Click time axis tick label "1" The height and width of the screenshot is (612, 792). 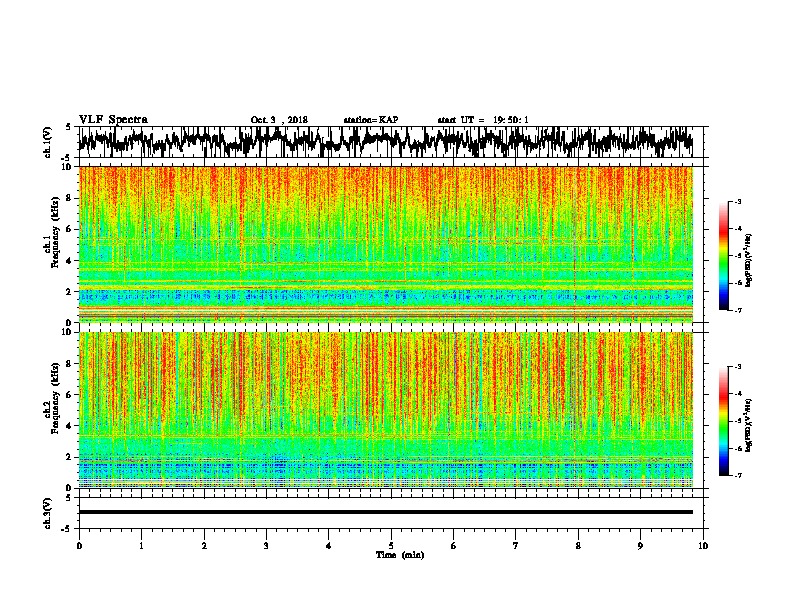[x=141, y=546]
